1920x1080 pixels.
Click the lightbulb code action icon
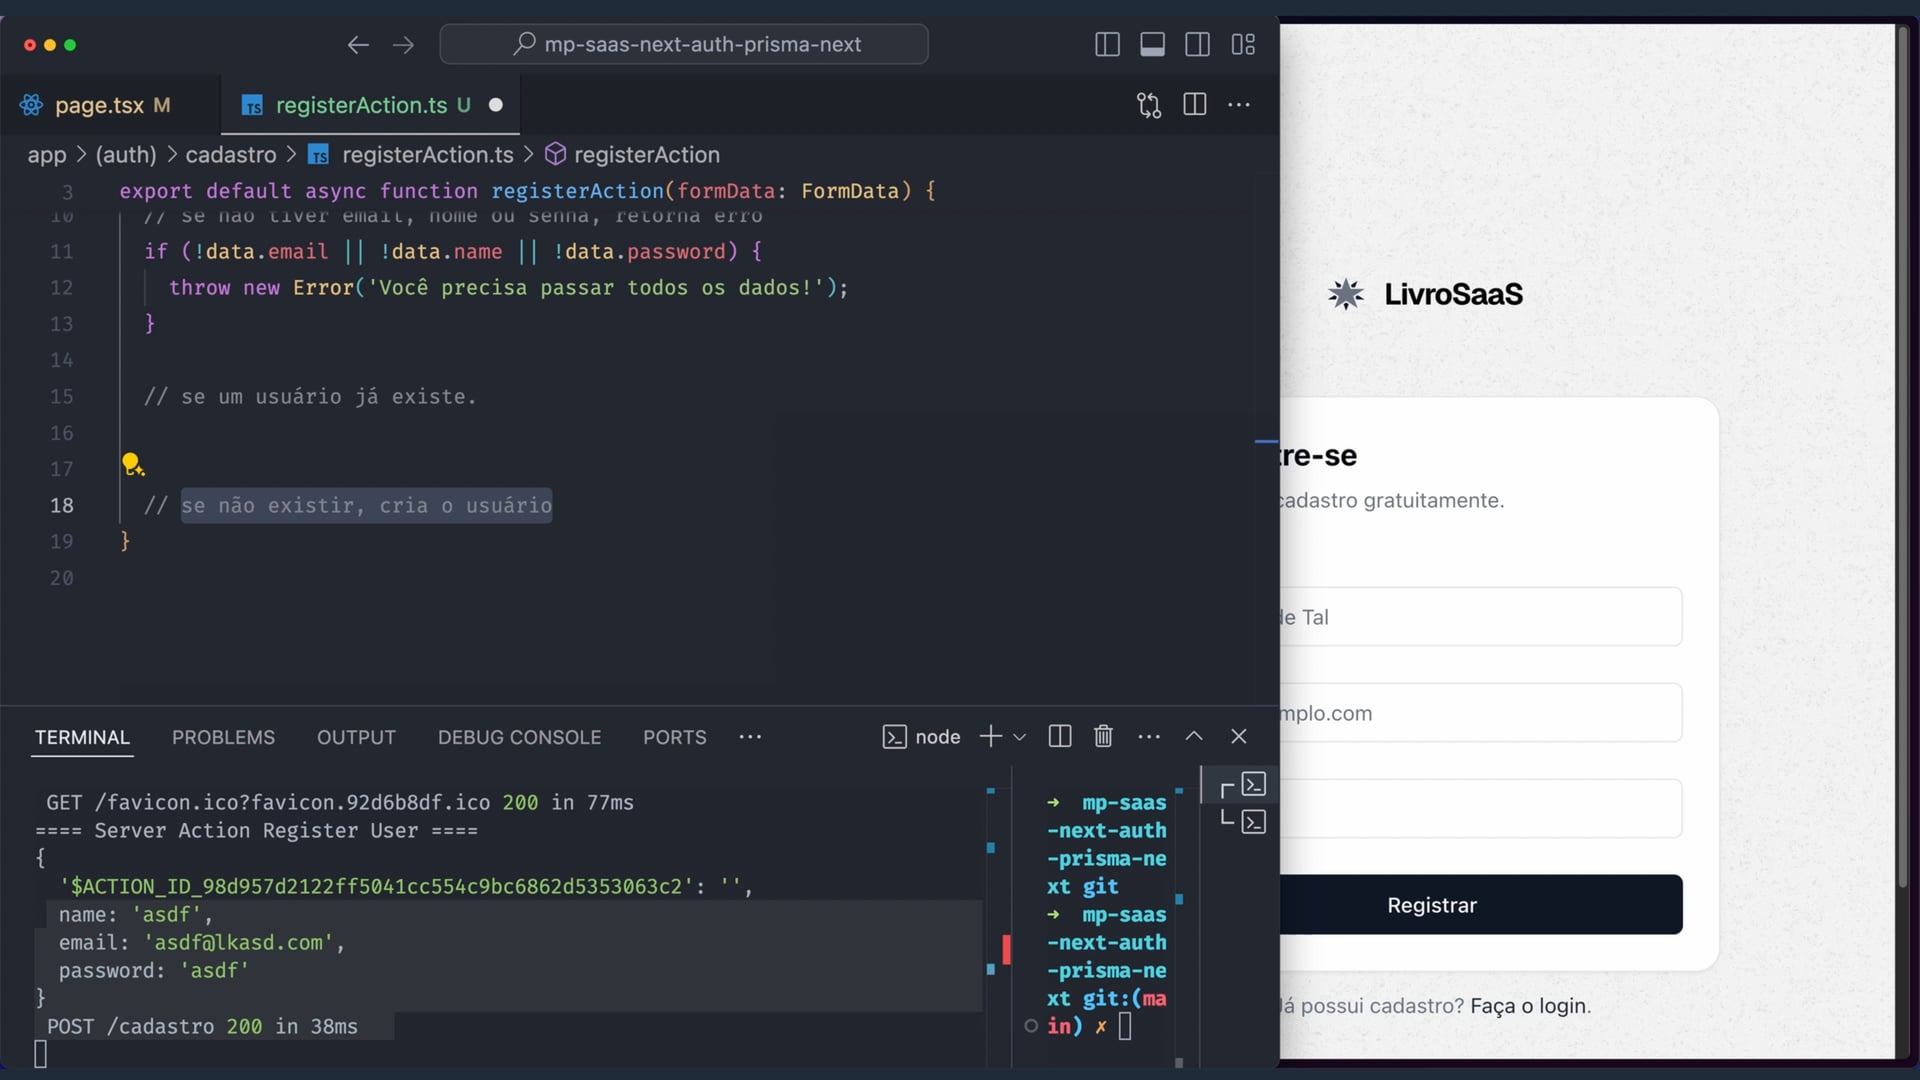point(132,464)
